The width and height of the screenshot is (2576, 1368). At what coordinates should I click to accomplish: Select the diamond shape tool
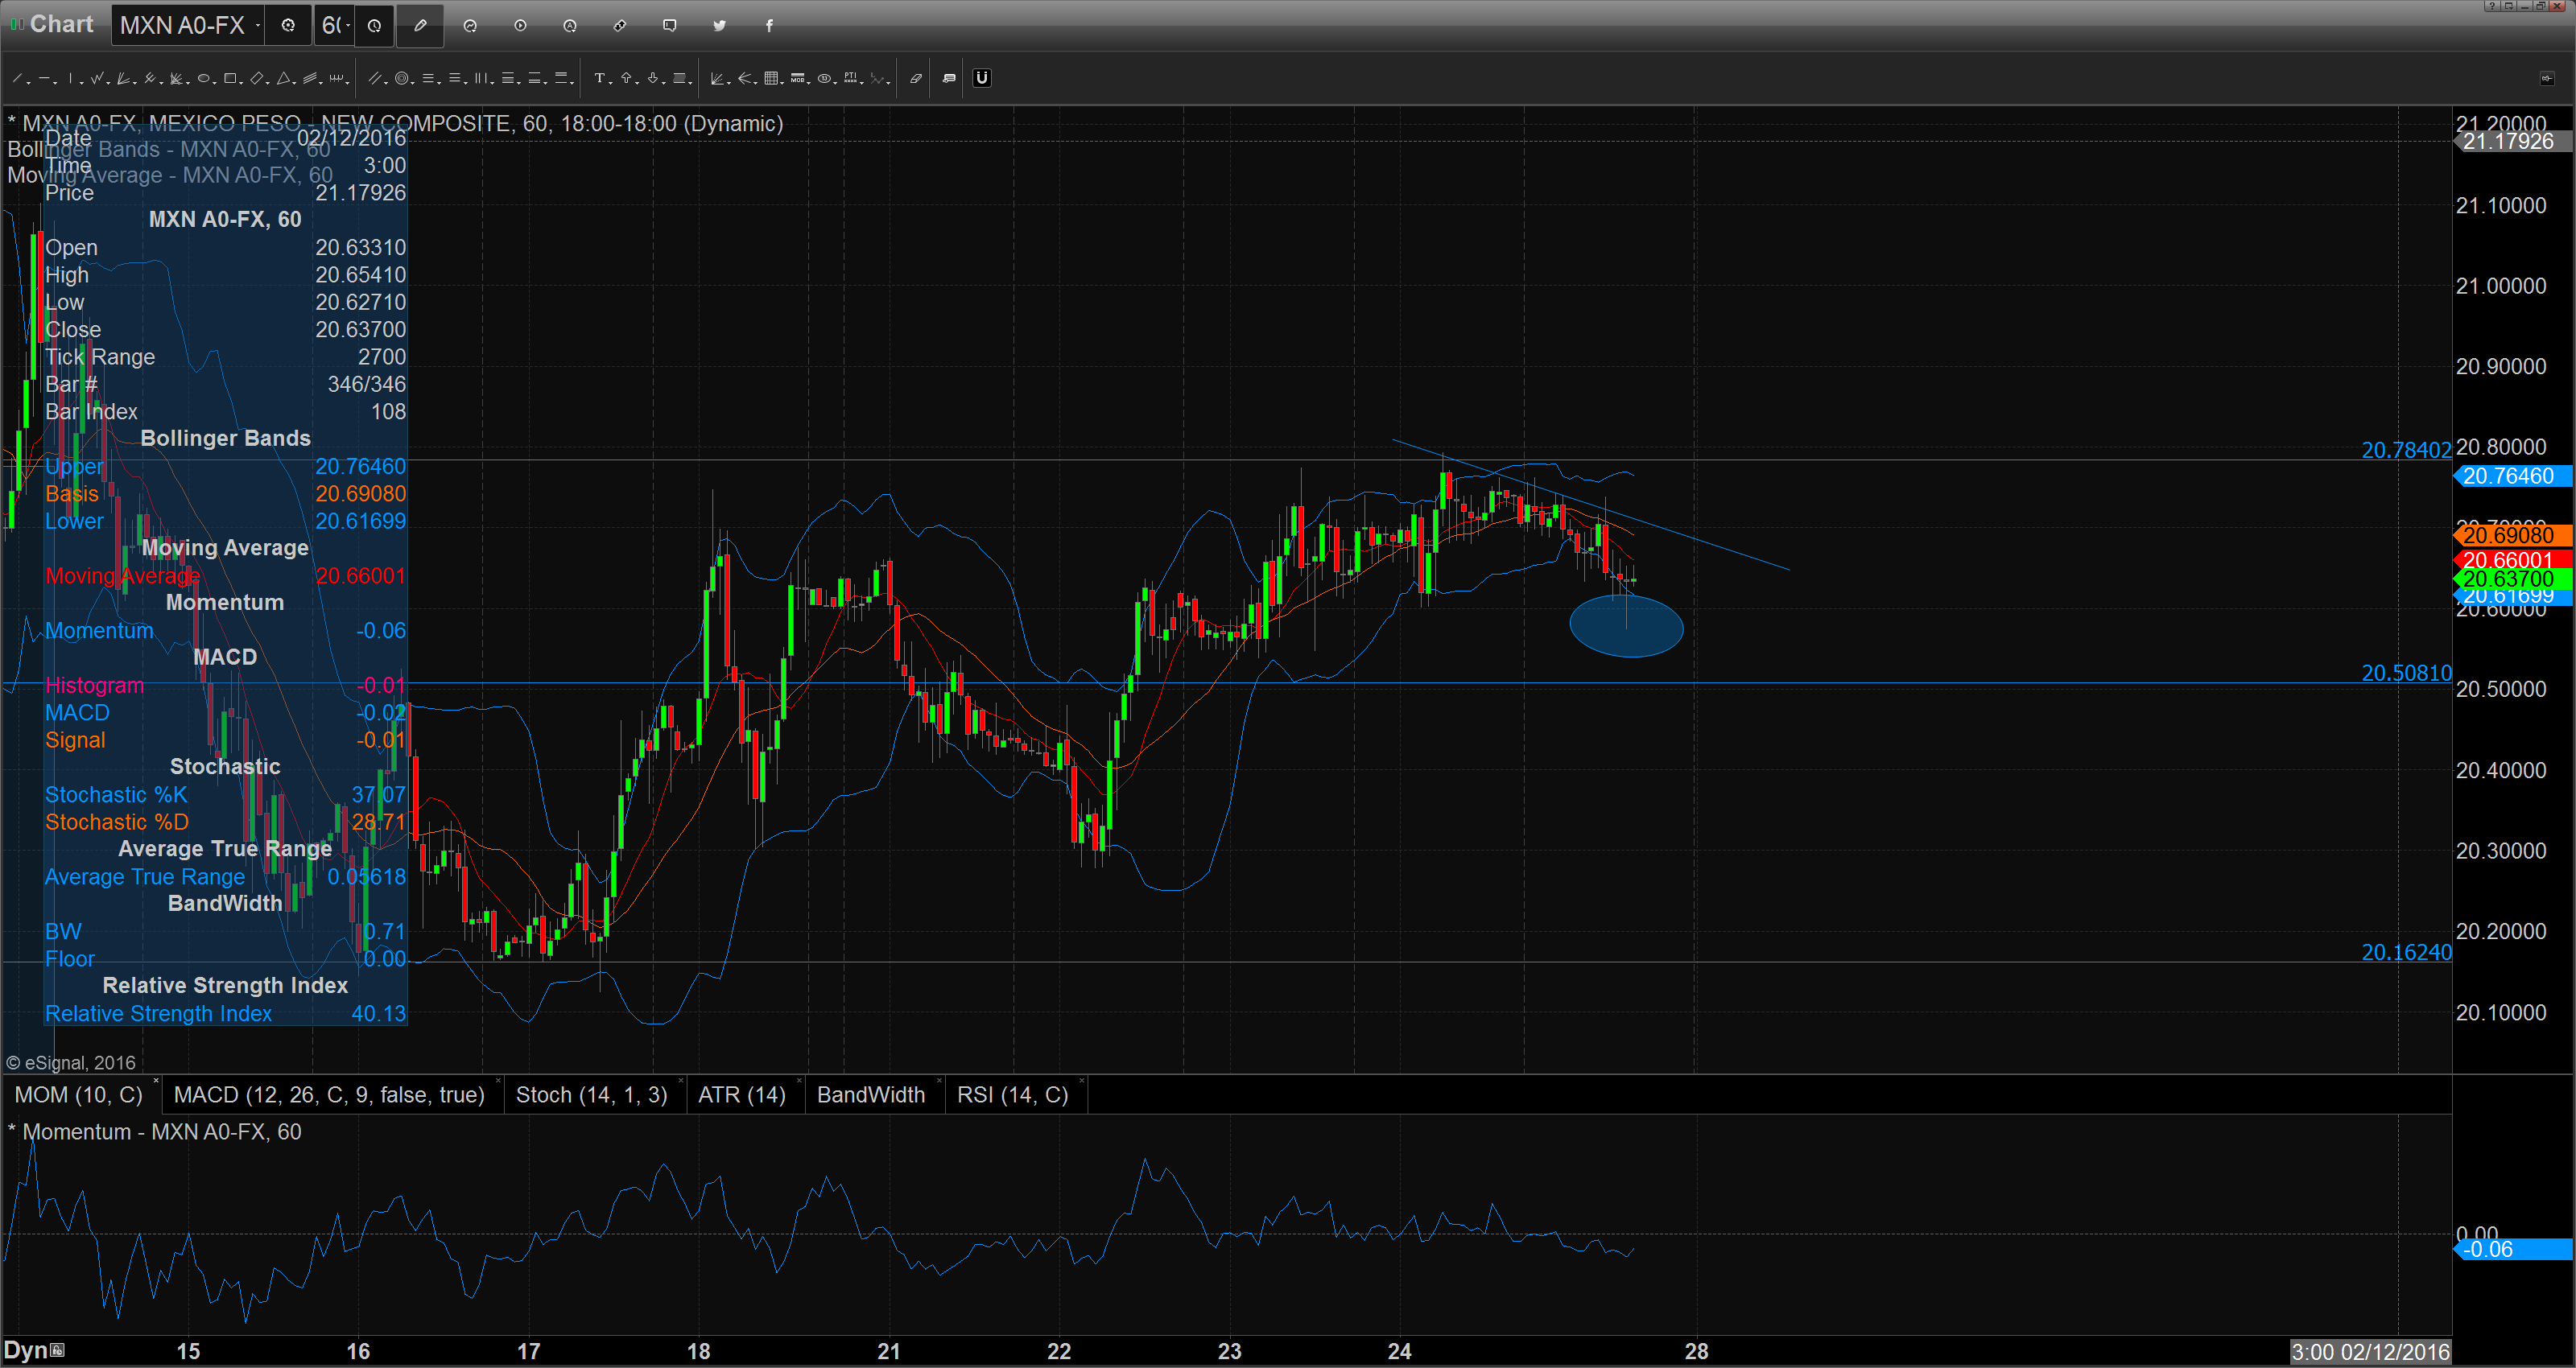point(258,78)
